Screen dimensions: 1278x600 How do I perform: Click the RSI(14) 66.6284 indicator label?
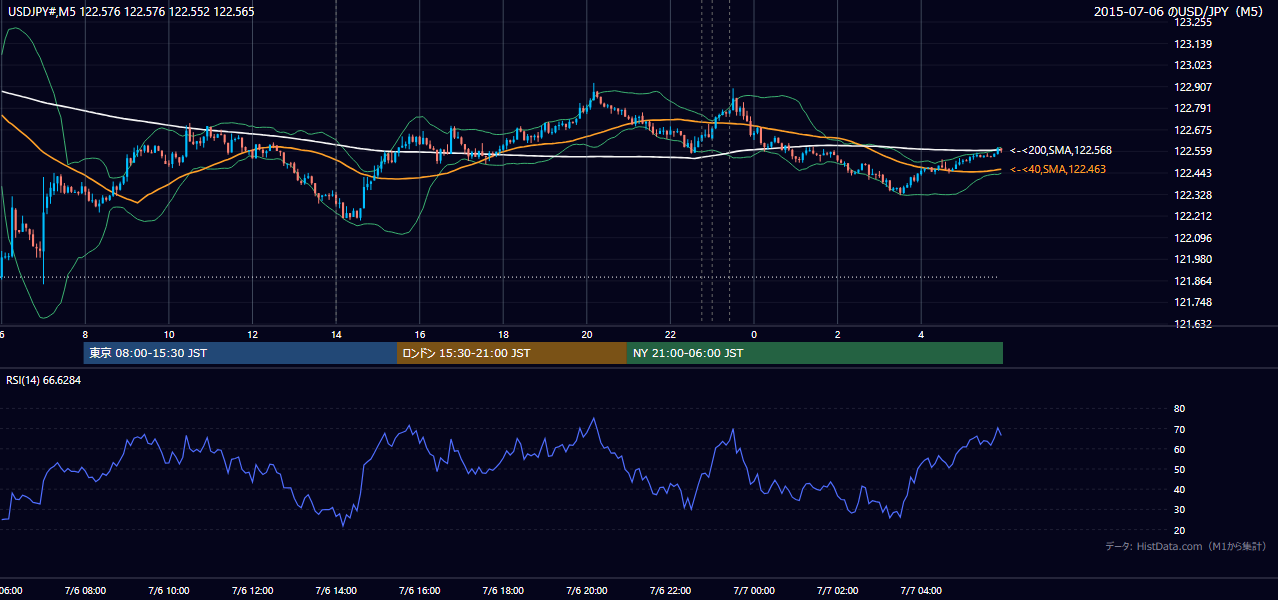(x=44, y=380)
